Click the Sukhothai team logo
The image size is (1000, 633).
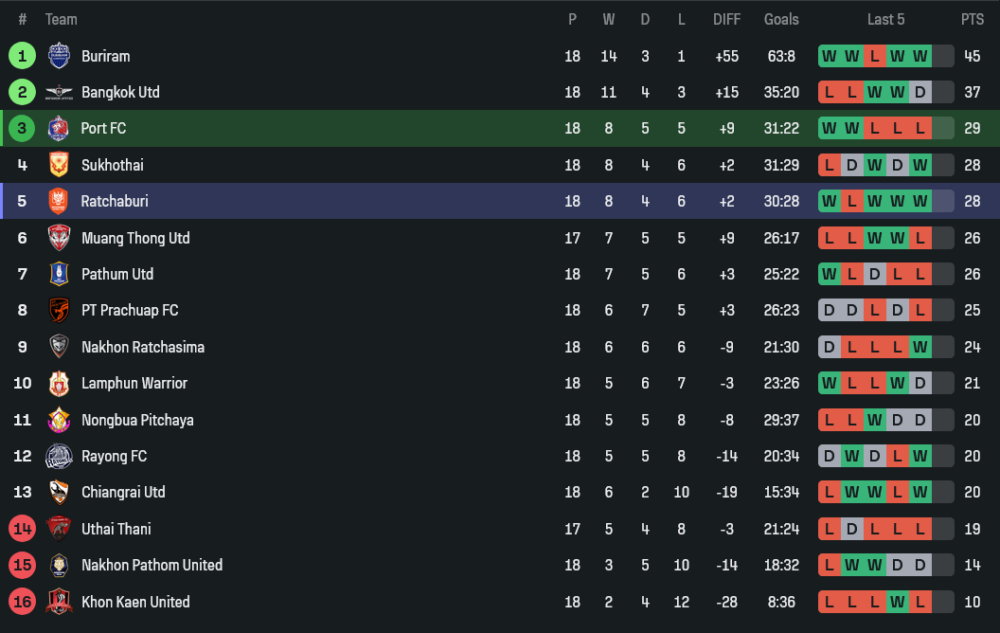pyautogui.click(x=59, y=165)
